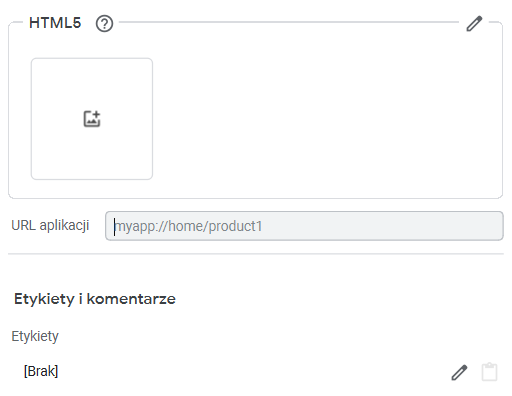This screenshot has height=396, width=512.
Task: Click the greyed-out clipboard in Etykiety row
Action: pos(489,372)
